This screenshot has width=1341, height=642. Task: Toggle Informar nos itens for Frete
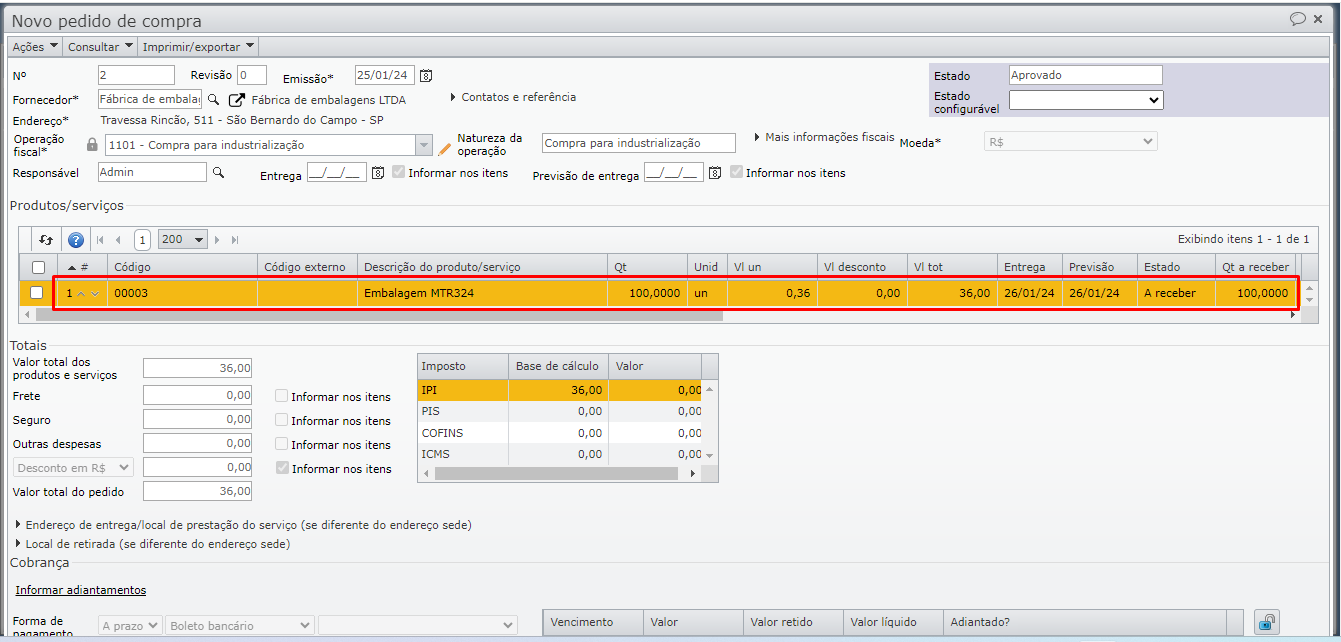point(282,396)
